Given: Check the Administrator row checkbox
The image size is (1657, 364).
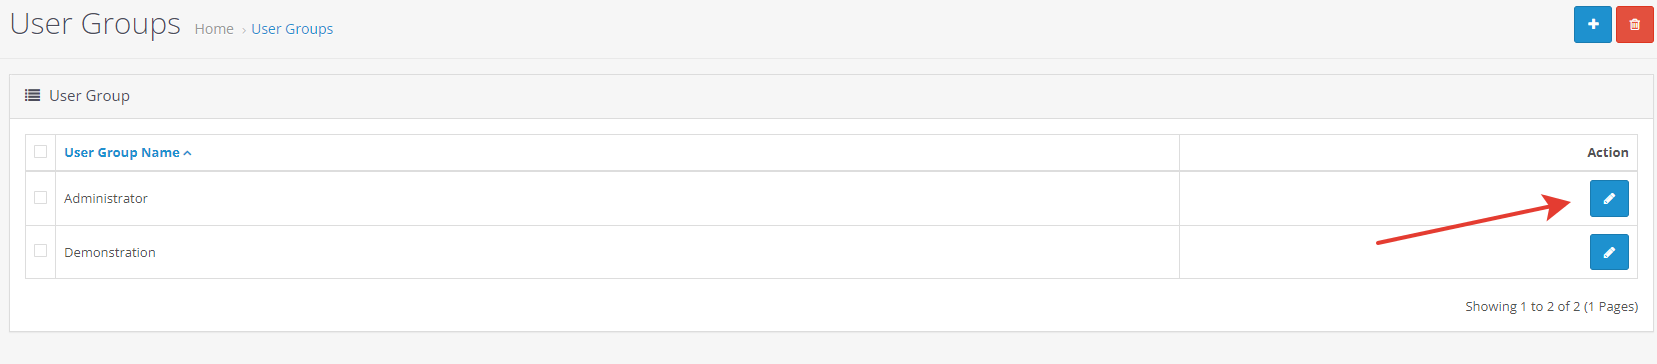Looking at the screenshot, I should (x=40, y=198).
